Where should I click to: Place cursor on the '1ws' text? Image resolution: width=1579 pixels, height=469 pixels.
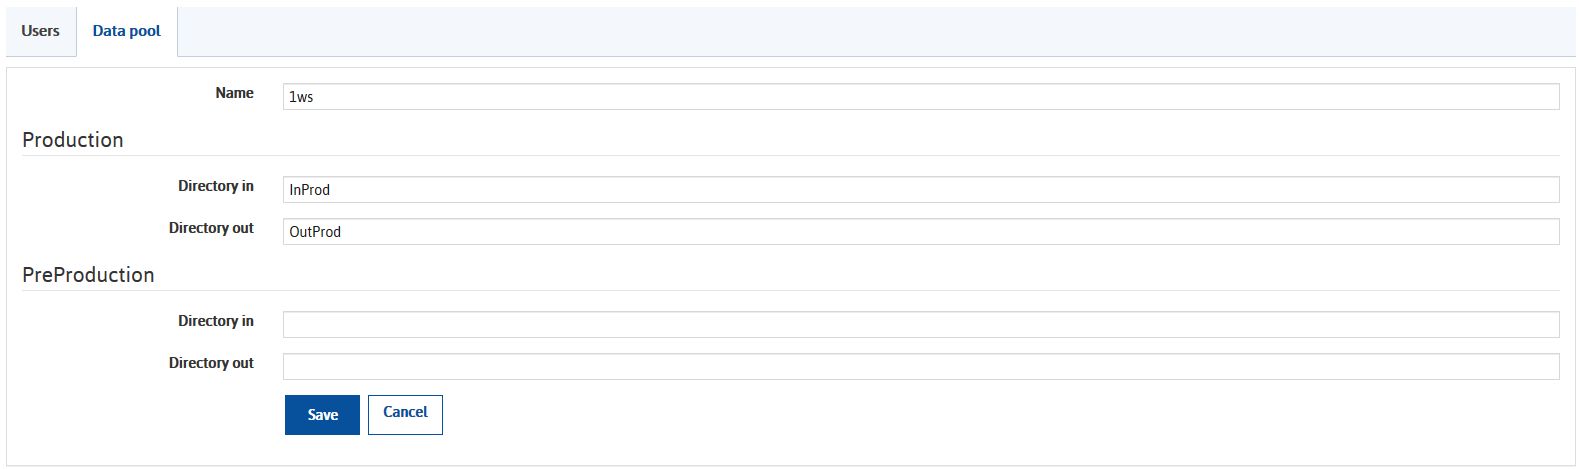tap(301, 98)
